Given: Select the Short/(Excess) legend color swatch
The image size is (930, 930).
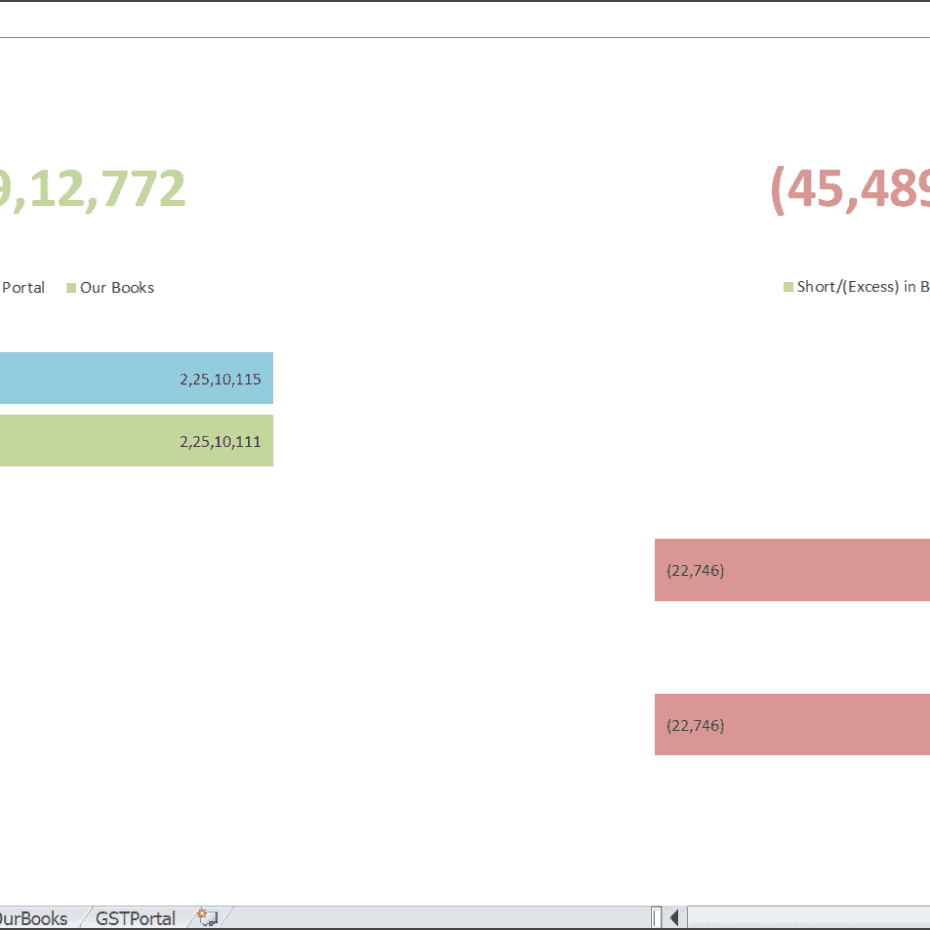Looking at the screenshot, I should (x=788, y=287).
